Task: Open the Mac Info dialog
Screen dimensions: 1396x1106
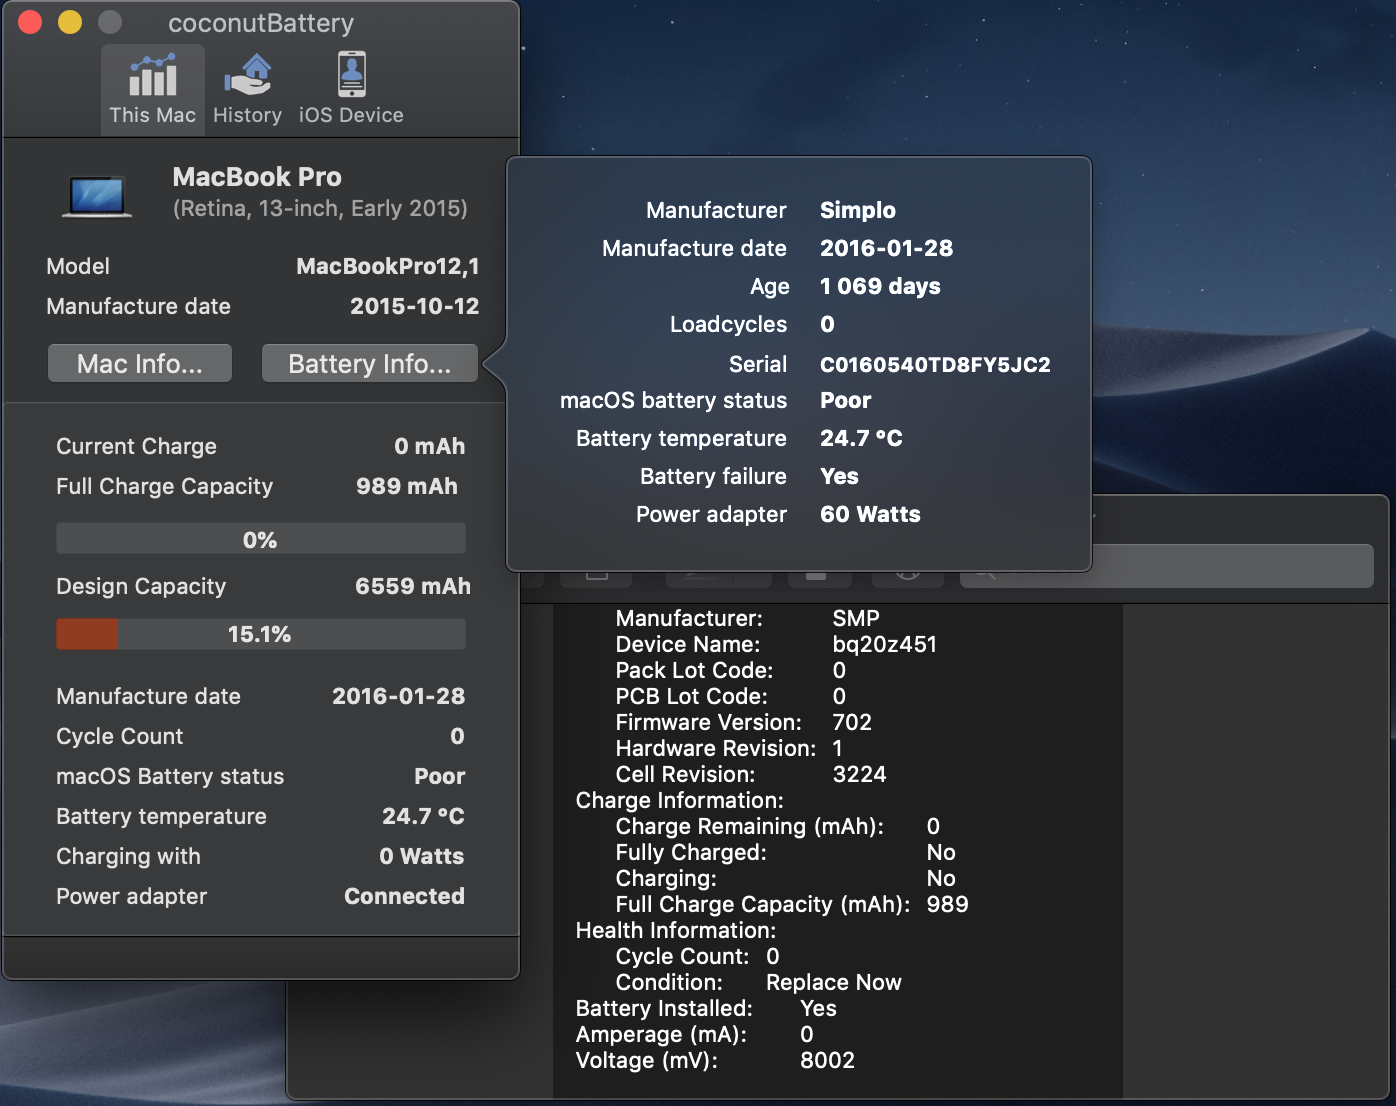Action: click(x=139, y=363)
